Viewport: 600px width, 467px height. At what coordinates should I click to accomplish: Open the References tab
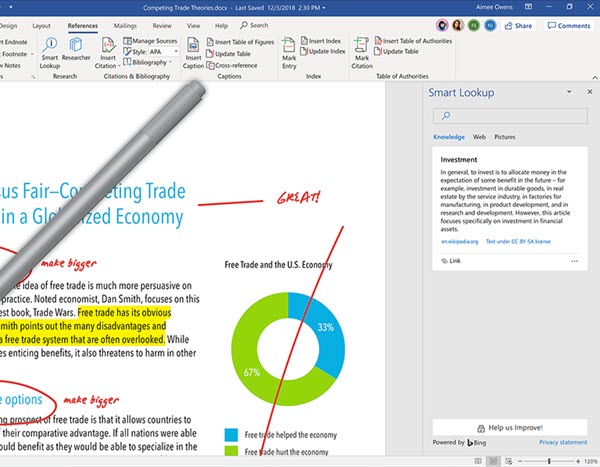click(x=83, y=26)
